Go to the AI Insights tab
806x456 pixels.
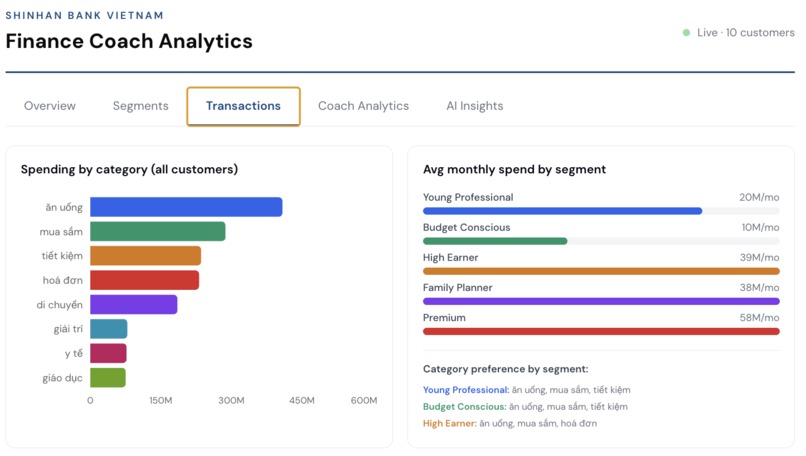pos(474,106)
